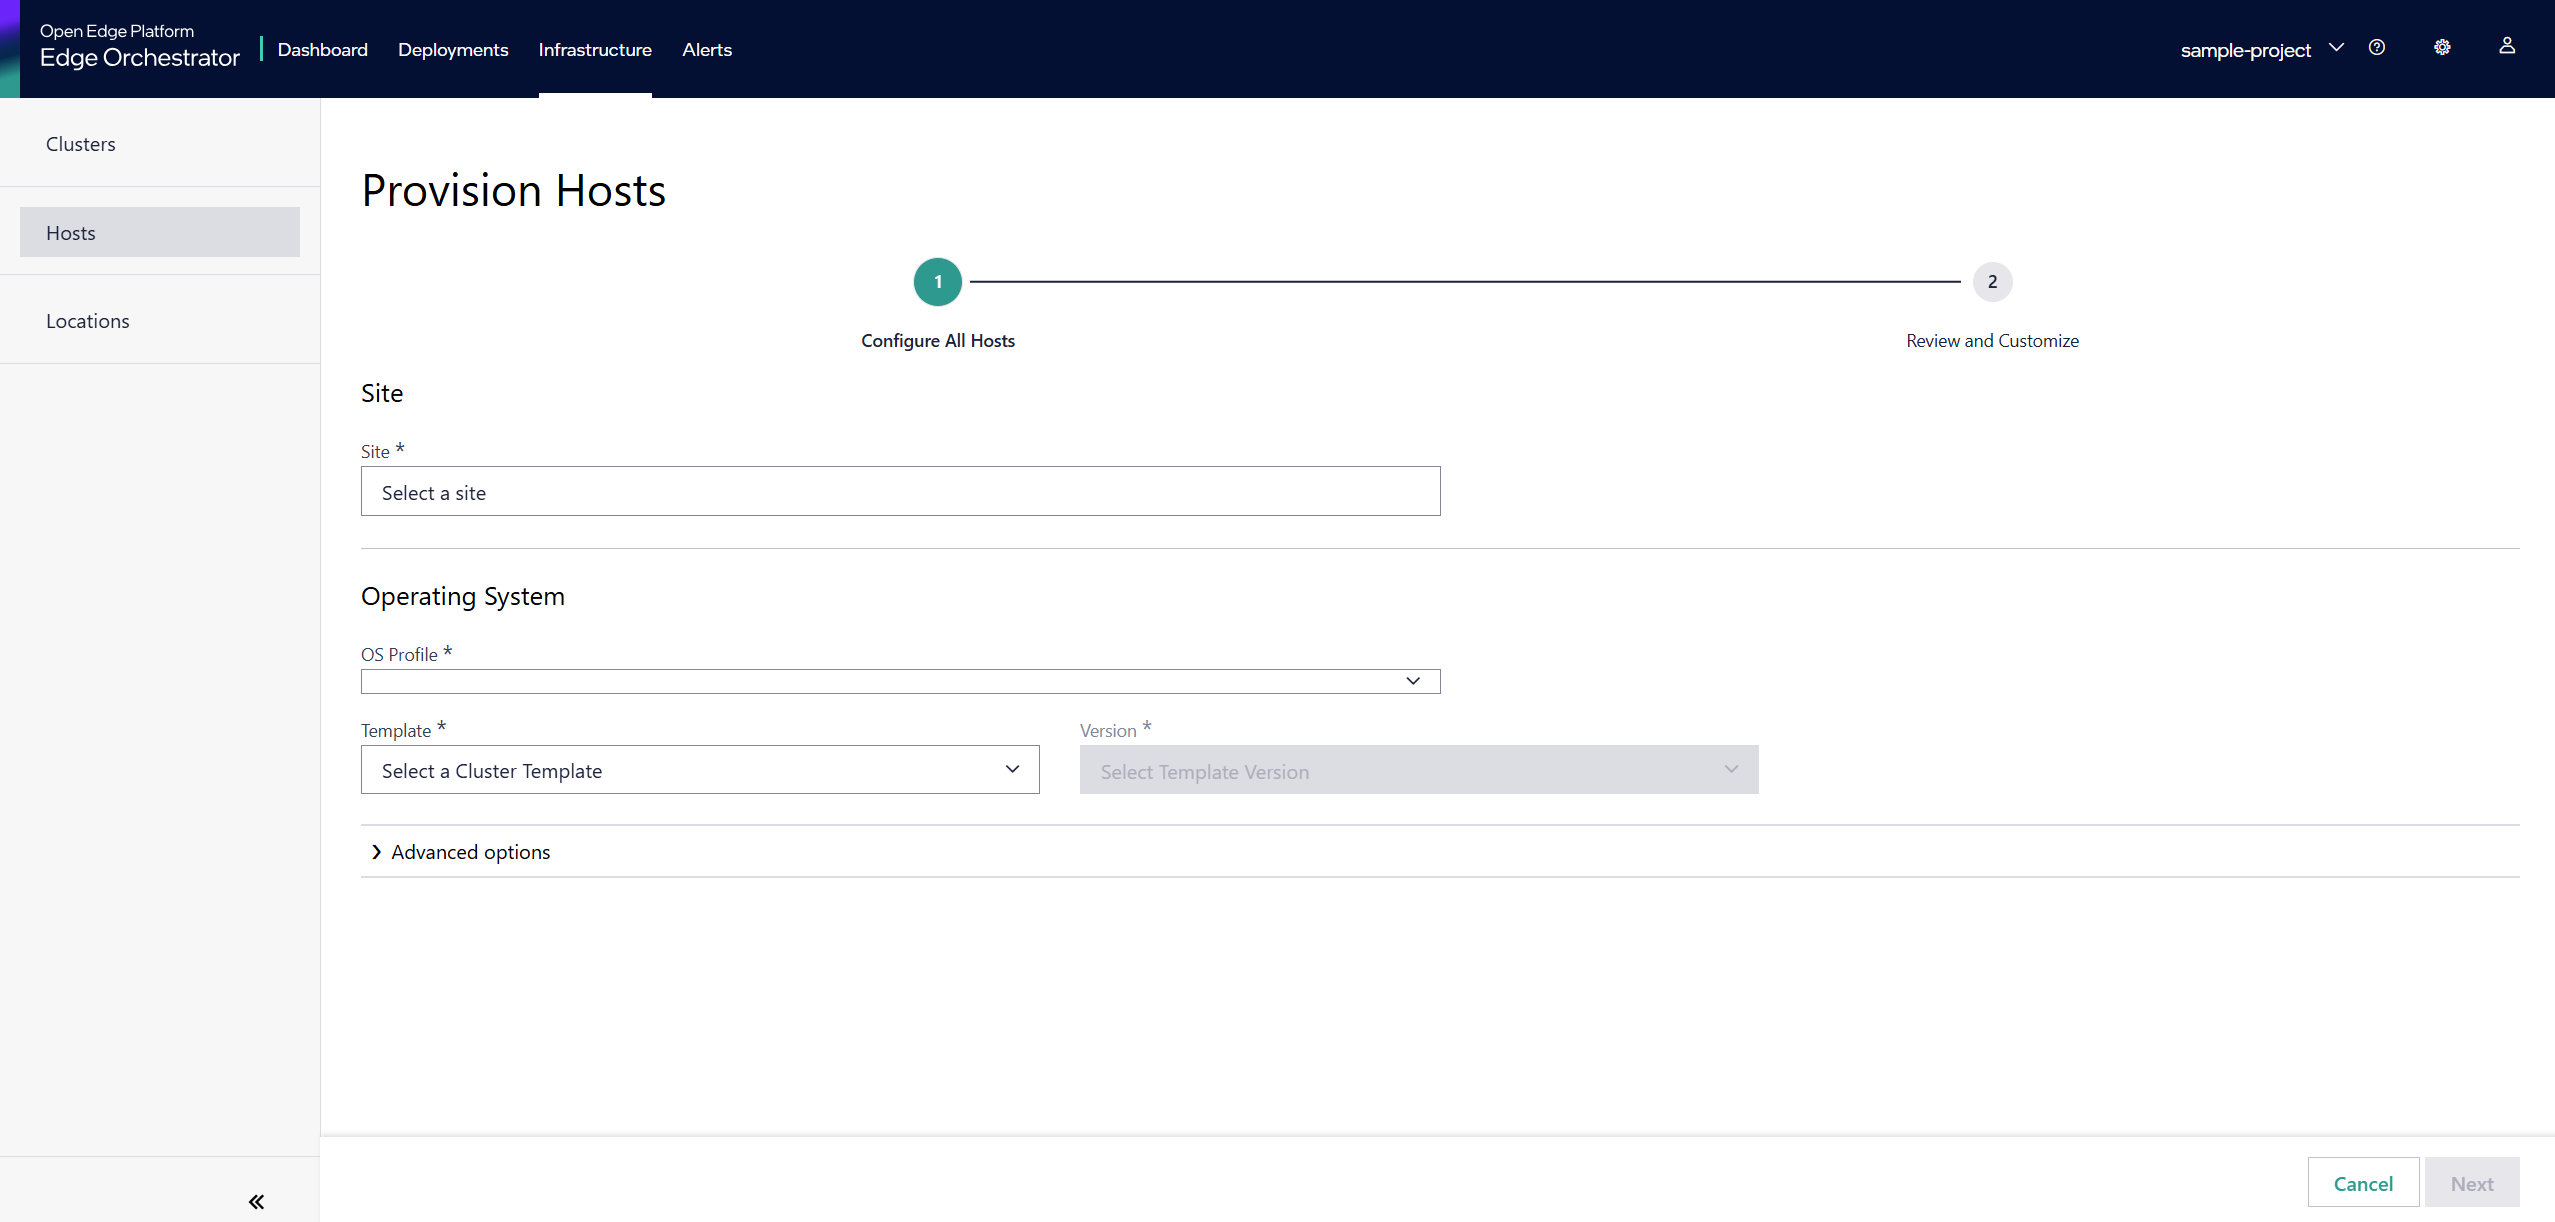This screenshot has height=1222, width=2555.
Task: Select Locations in the sidebar
Action: click(x=160, y=321)
